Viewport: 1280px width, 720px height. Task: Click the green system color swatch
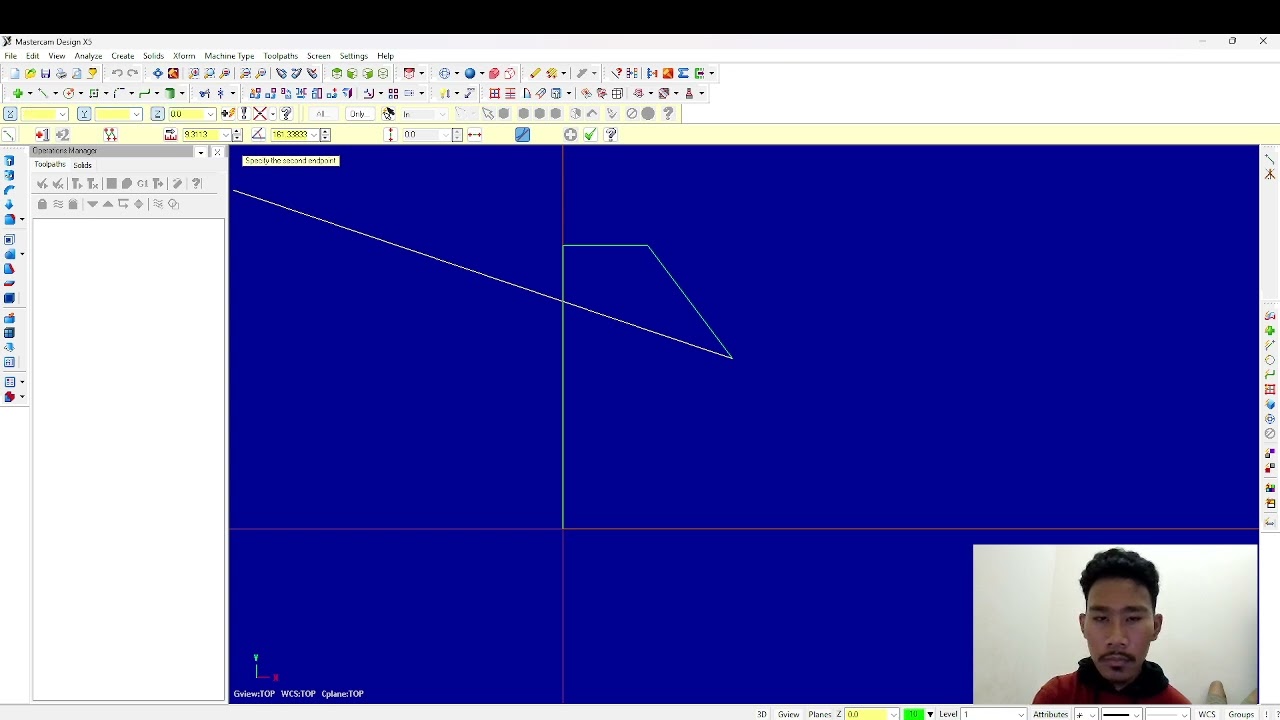[914, 714]
